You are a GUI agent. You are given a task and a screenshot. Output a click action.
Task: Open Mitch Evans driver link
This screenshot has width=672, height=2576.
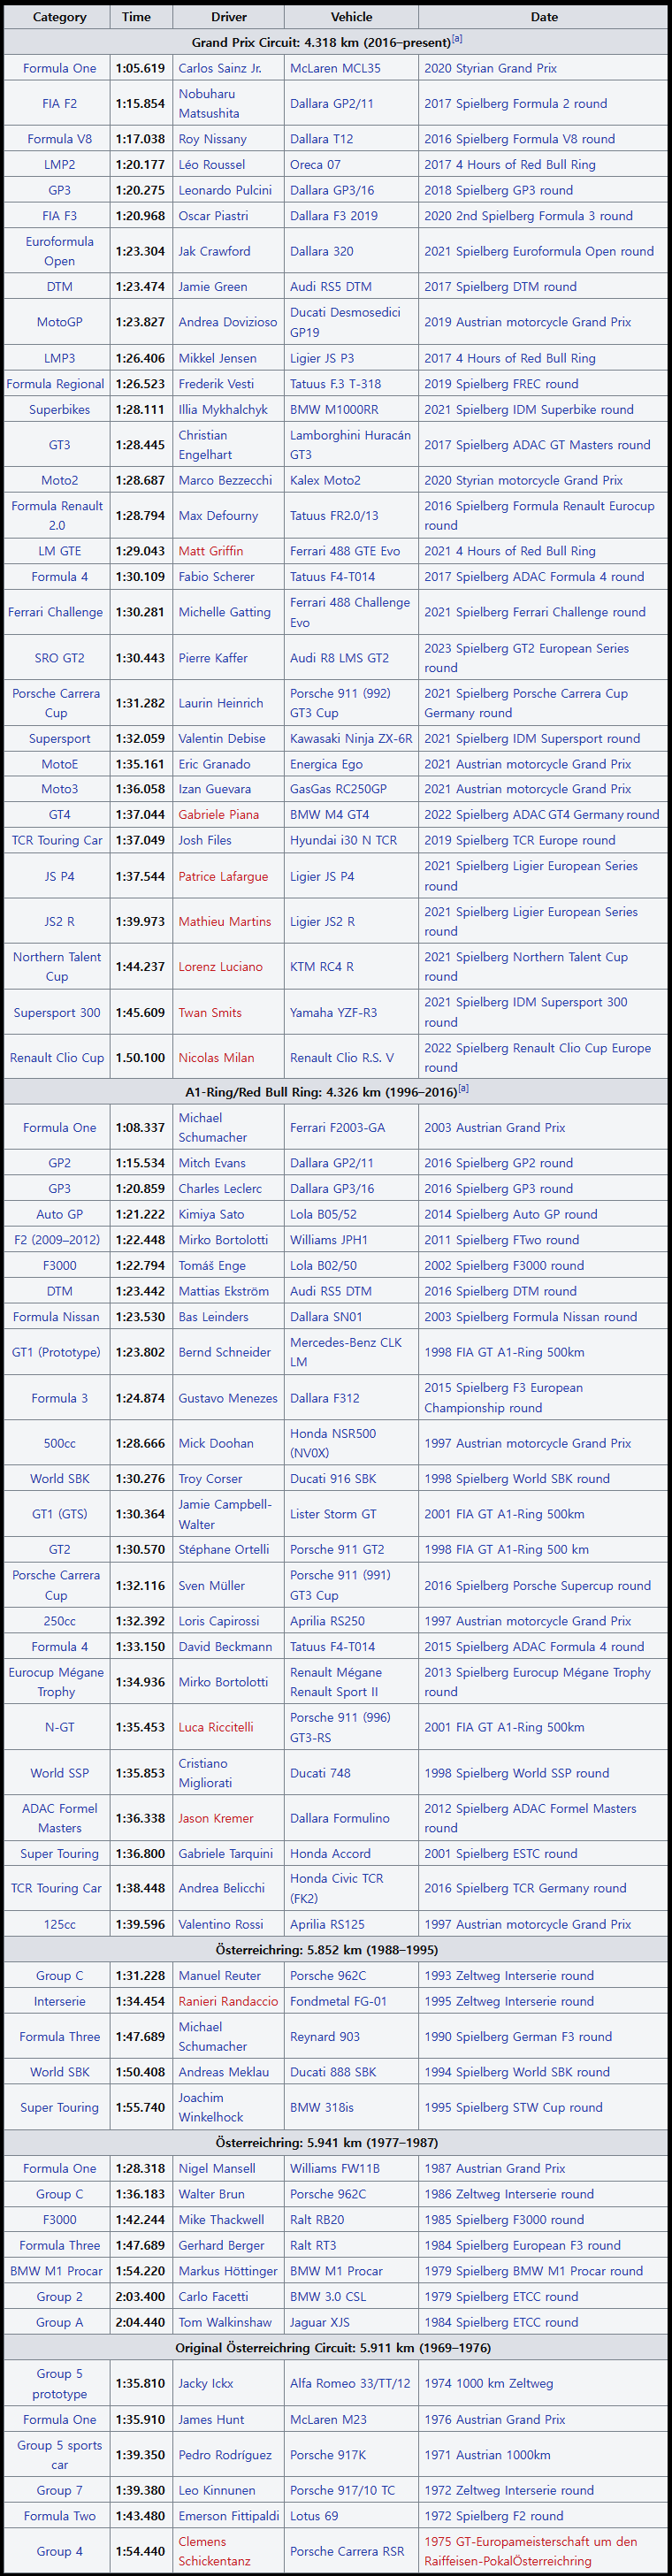[x=211, y=1163]
